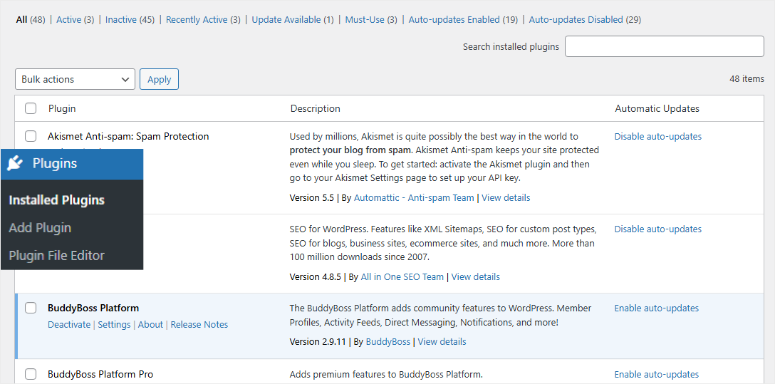Open the BuddyBoss author link
The width and height of the screenshot is (775, 384).
click(x=388, y=341)
